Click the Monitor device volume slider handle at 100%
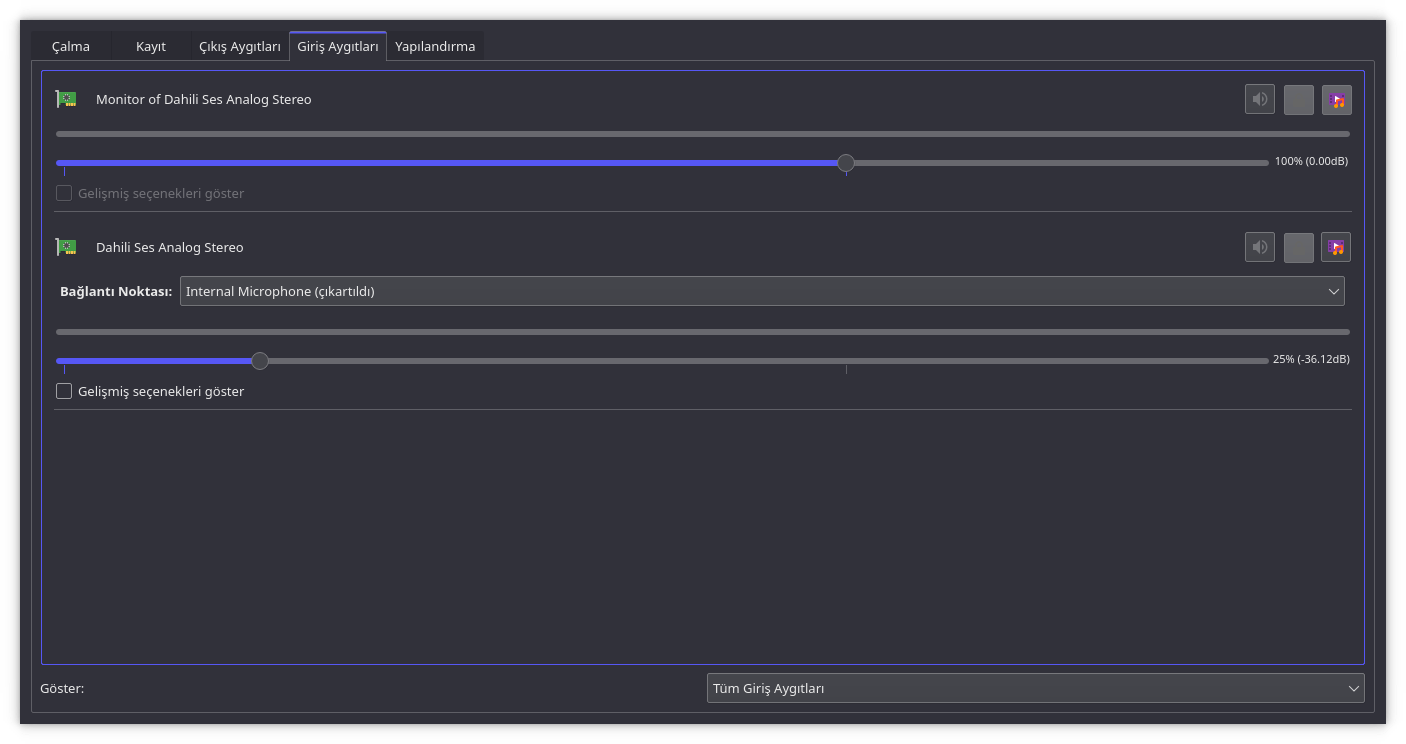 (846, 163)
